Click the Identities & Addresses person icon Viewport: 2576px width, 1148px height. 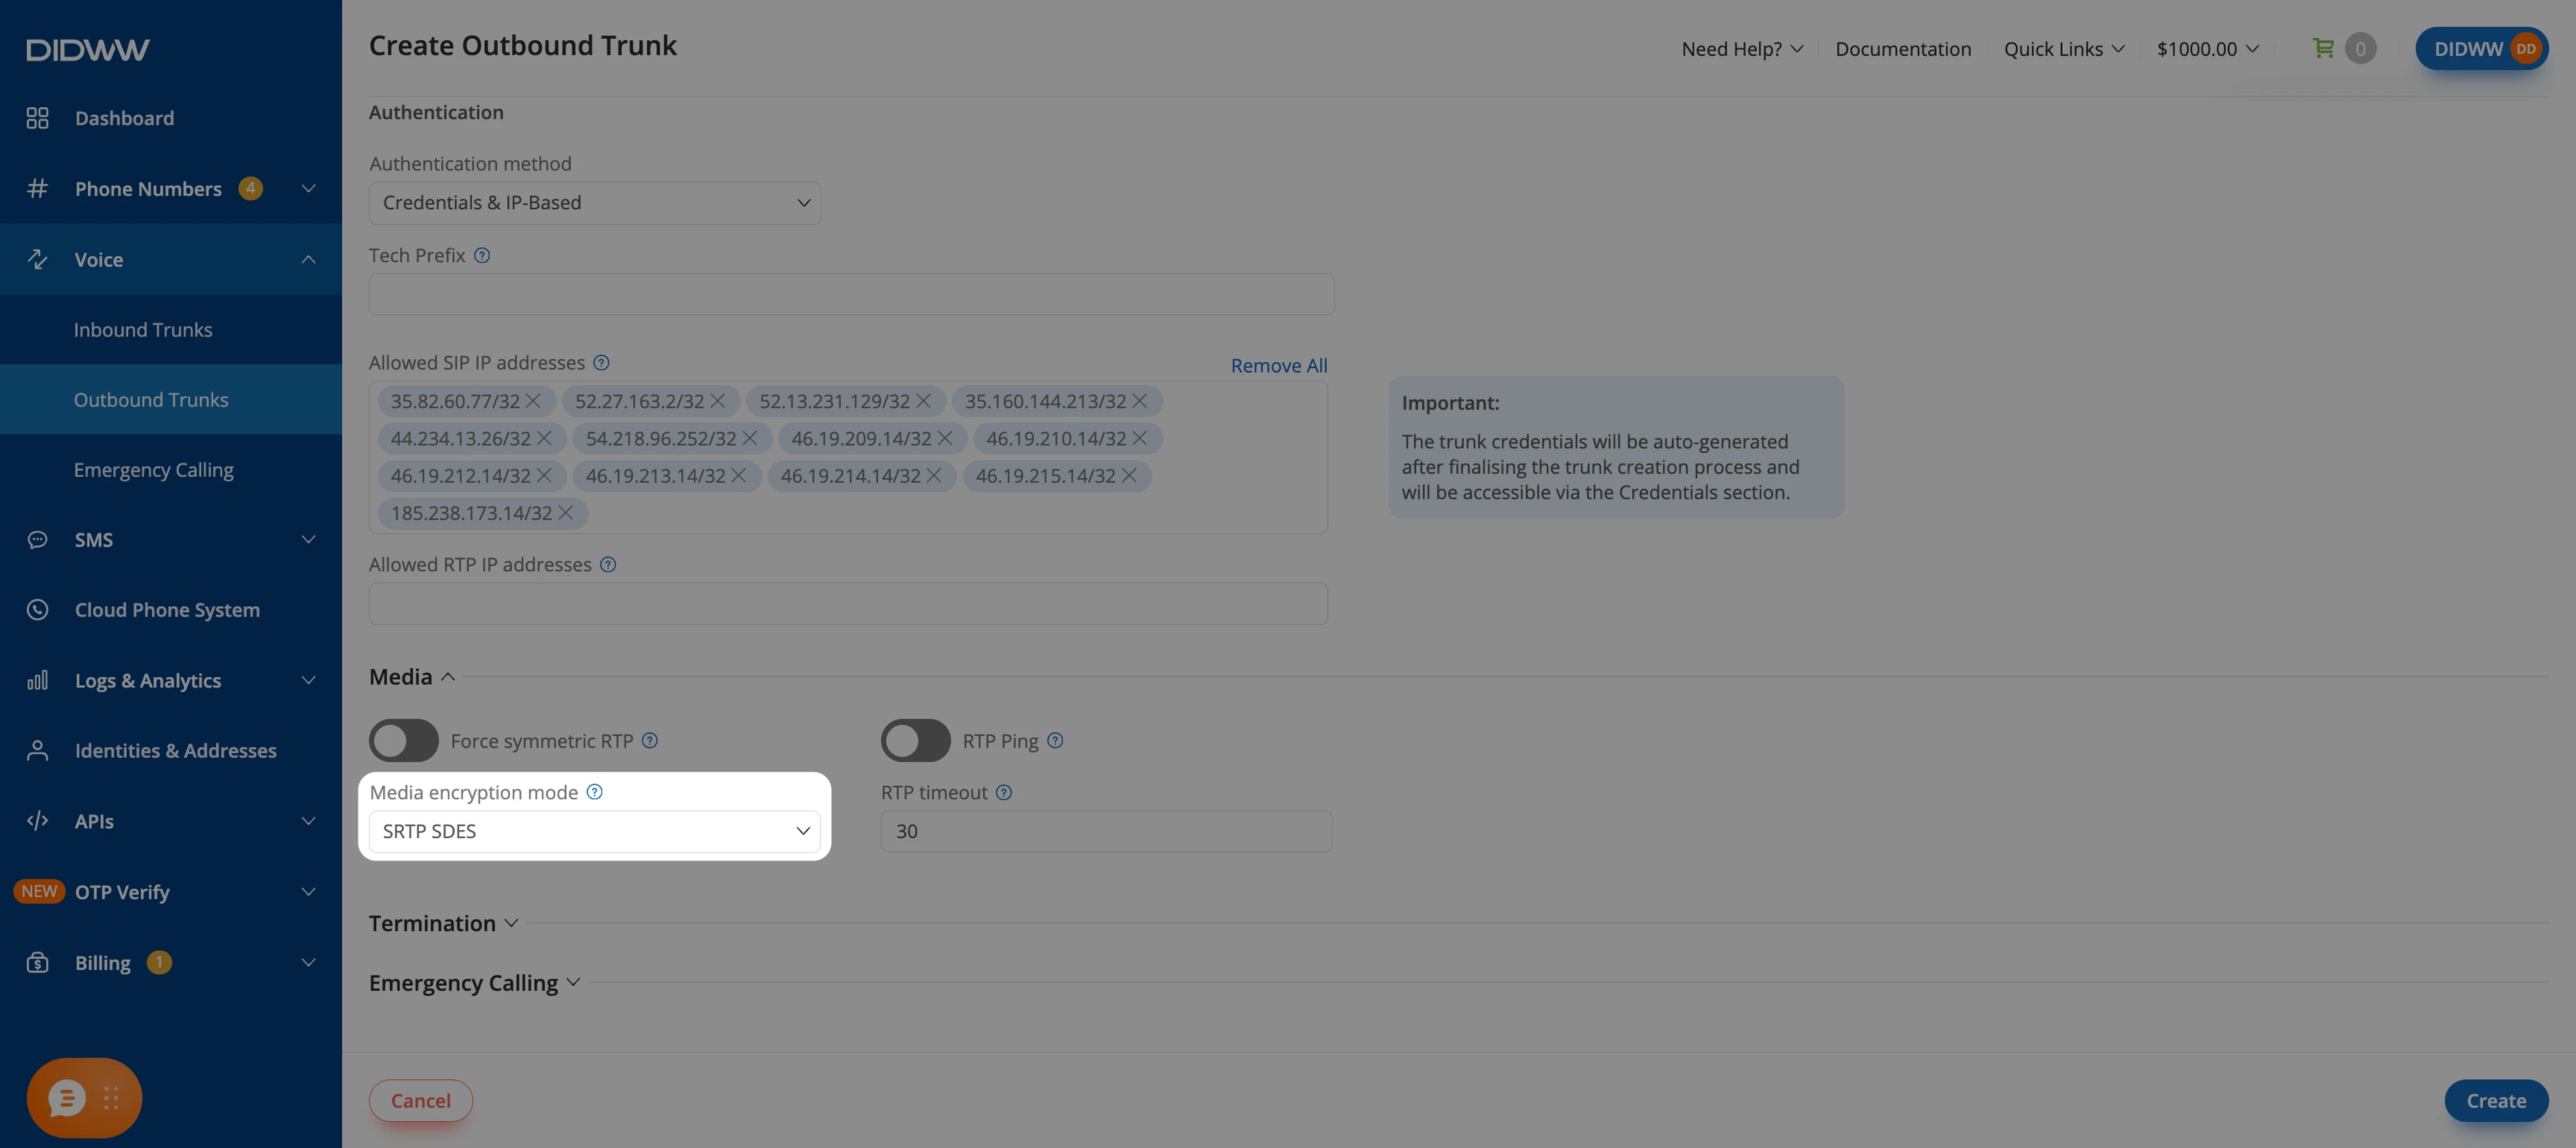click(x=37, y=751)
